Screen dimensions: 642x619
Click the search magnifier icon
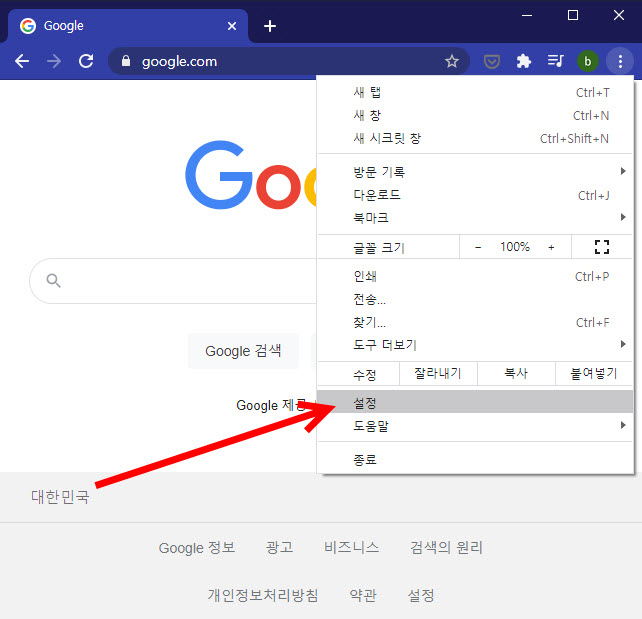[x=54, y=281]
